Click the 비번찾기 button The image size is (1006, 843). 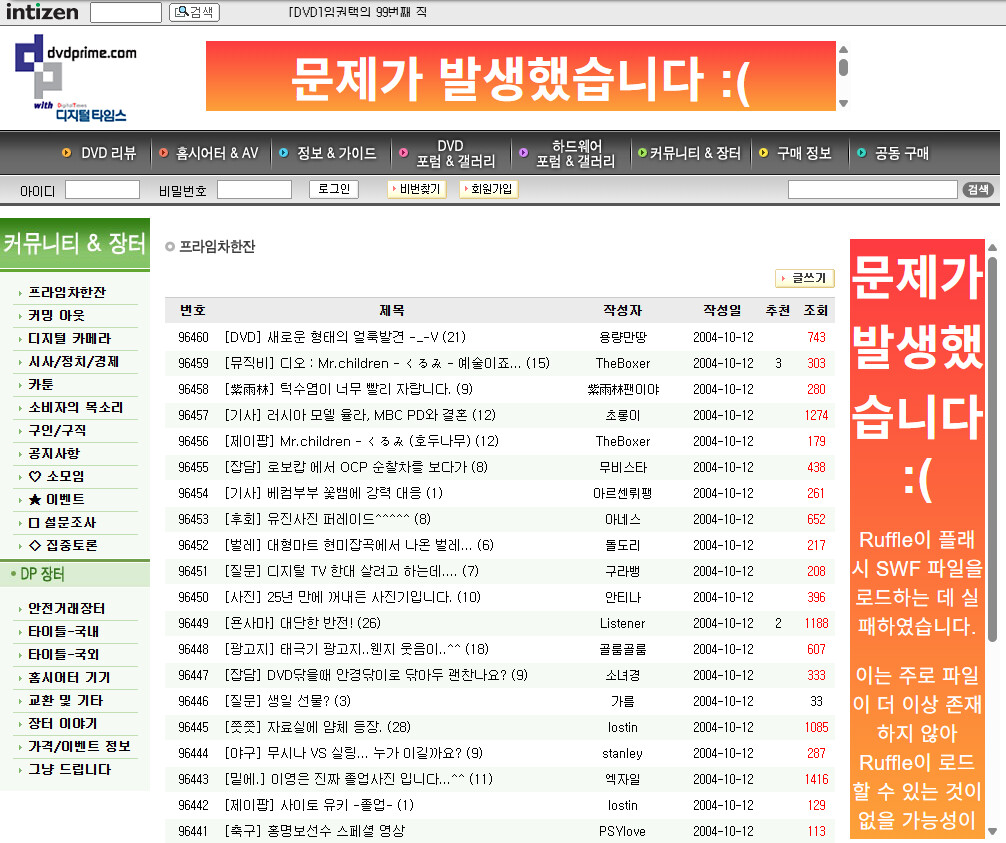coord(417,189)
